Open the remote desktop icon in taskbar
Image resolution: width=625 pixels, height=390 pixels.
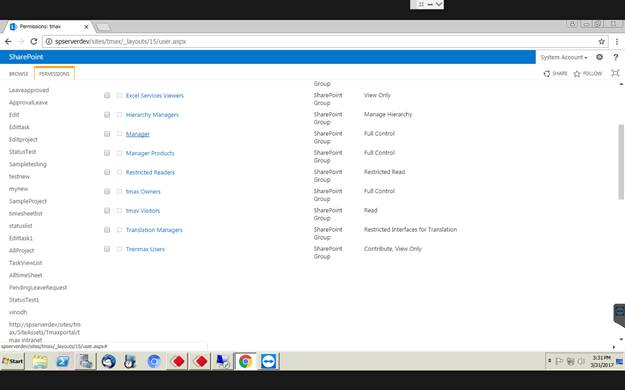[x=222, y=362]
